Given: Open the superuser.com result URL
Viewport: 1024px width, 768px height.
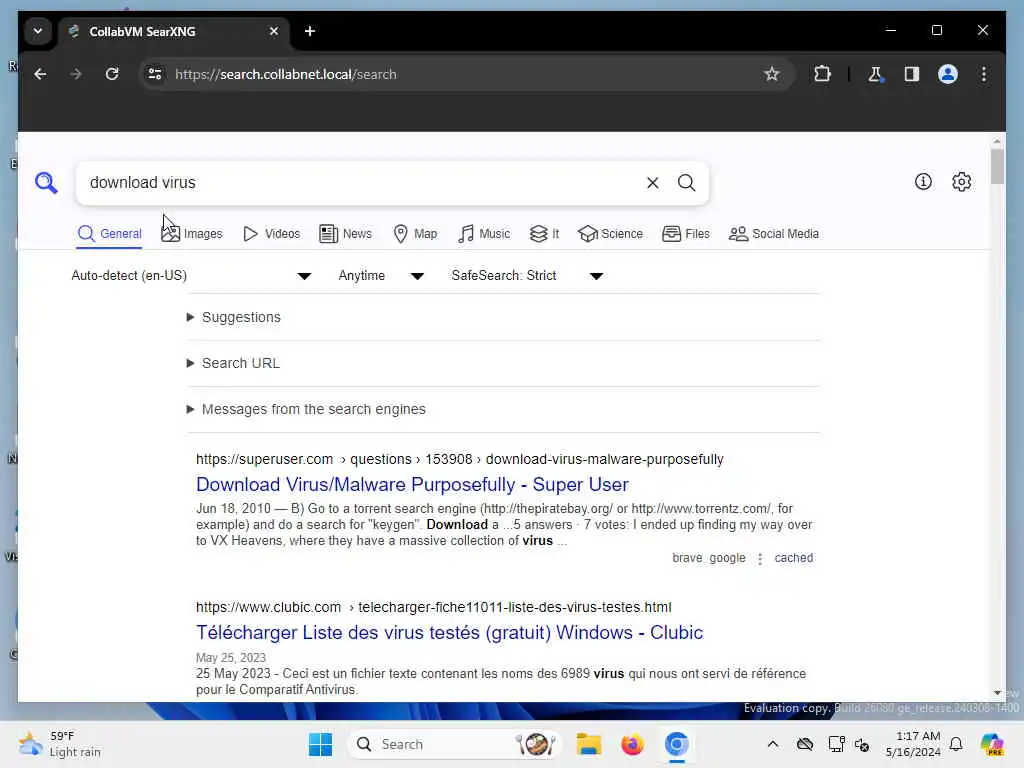Looking at the screenshot, I should tap(460, 459).
